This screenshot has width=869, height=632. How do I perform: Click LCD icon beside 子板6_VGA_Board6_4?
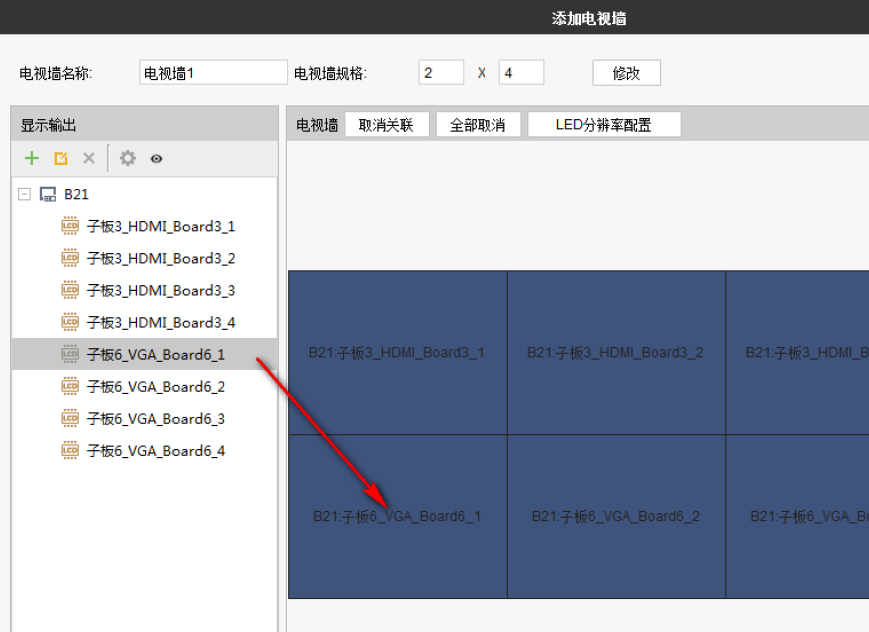click(70, 450)
